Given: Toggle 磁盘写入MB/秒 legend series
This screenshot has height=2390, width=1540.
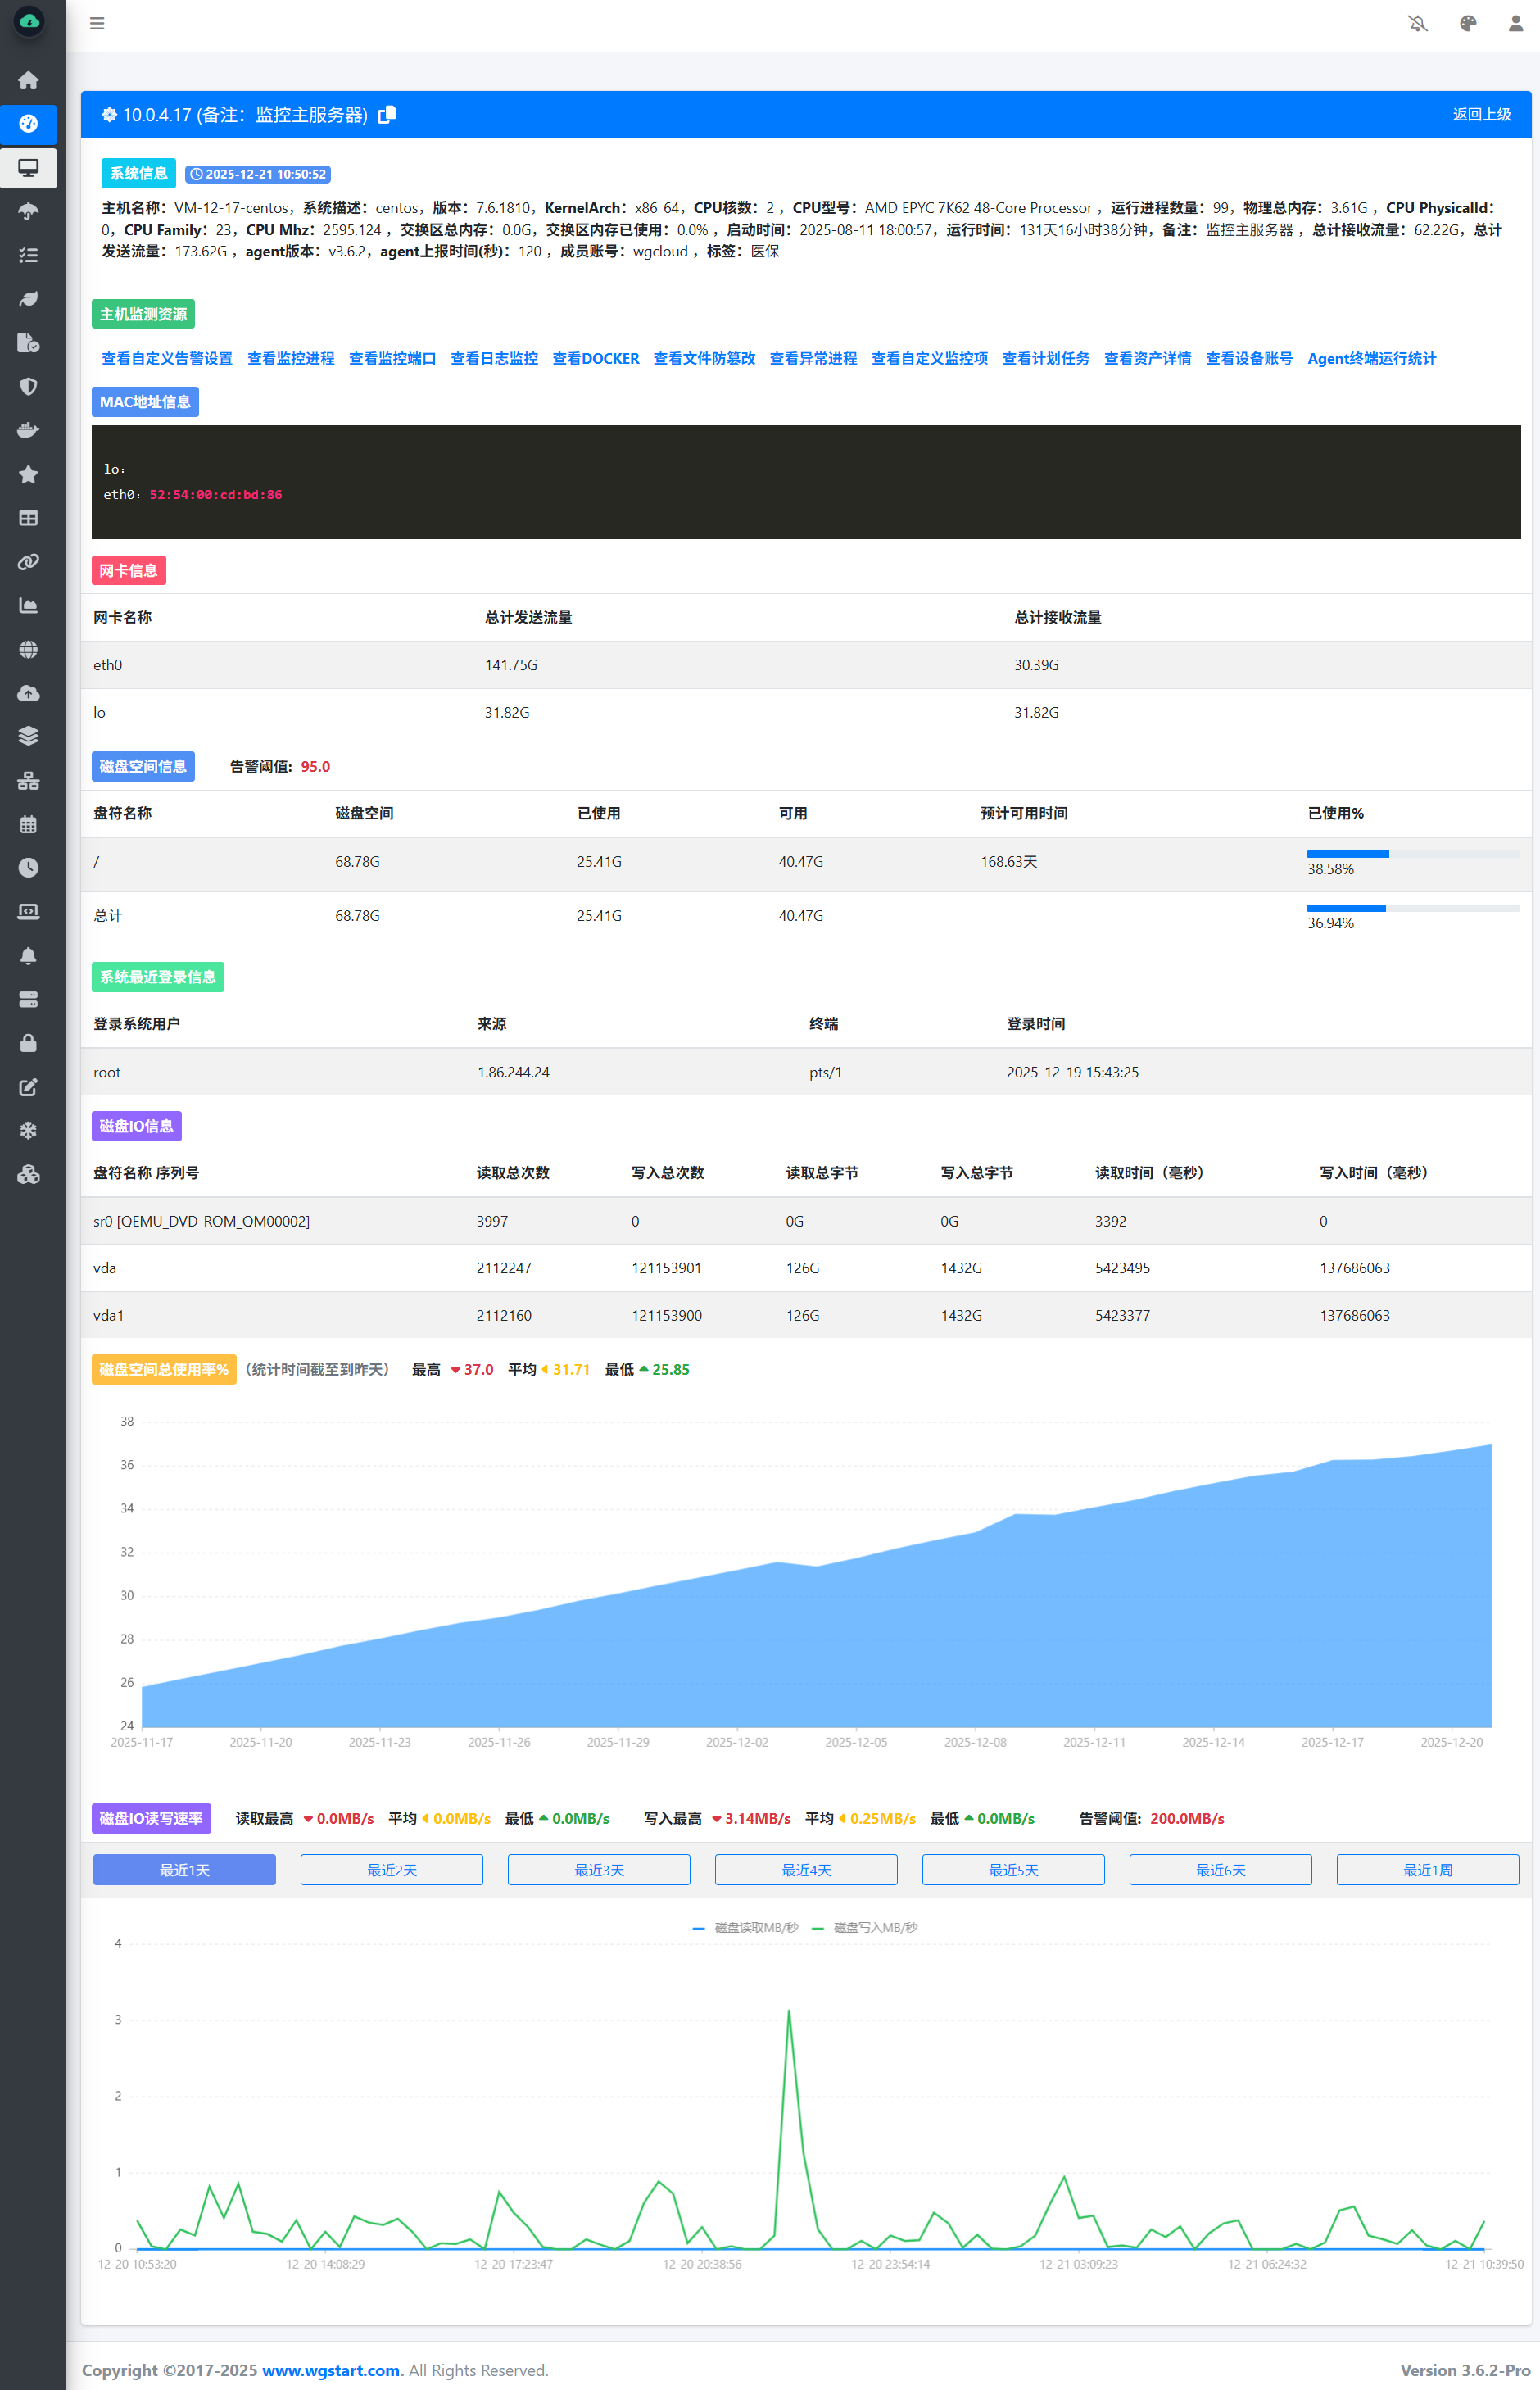Looking at the screenshot, I should coord(864,1927).
